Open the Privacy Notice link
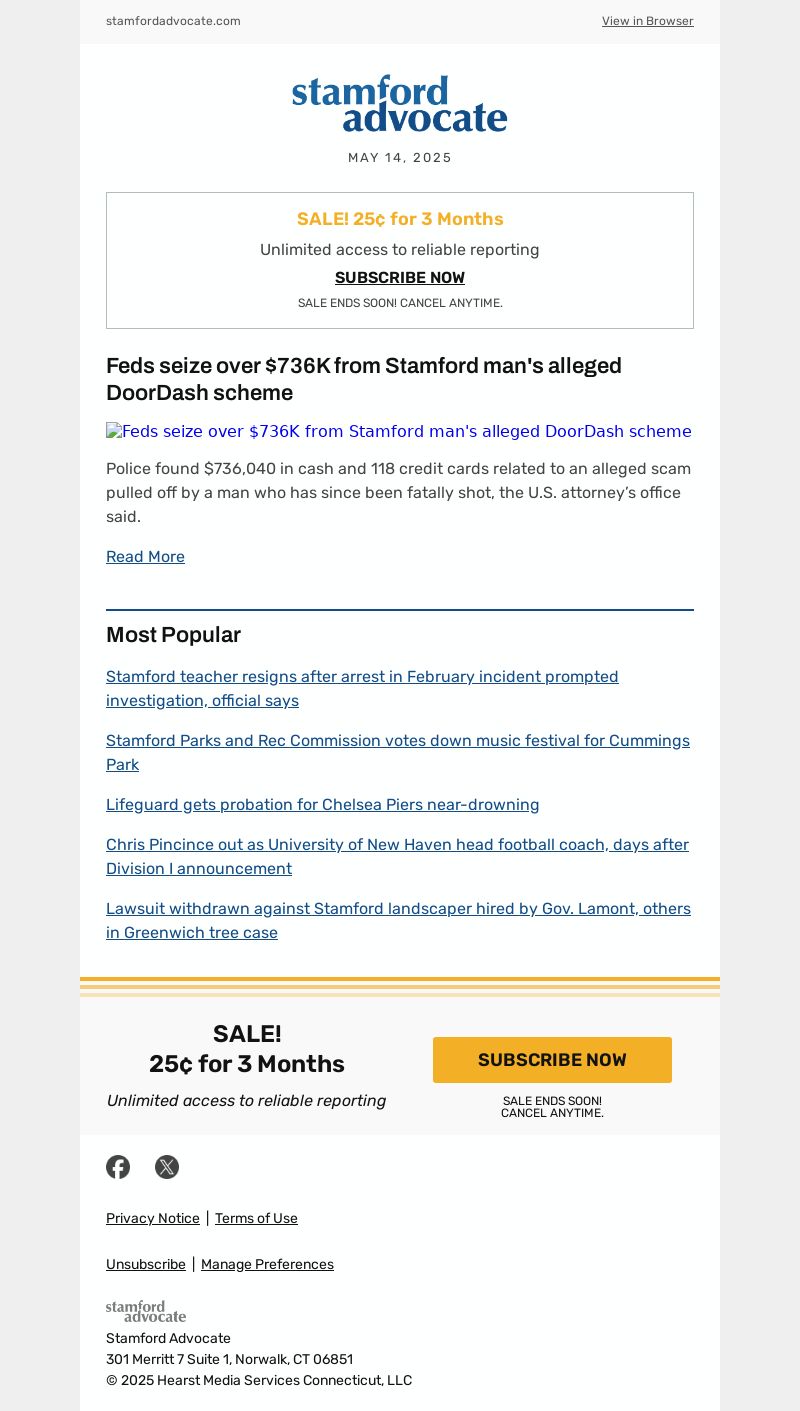Viewport: 800px width, 1411px height. 153,1218
